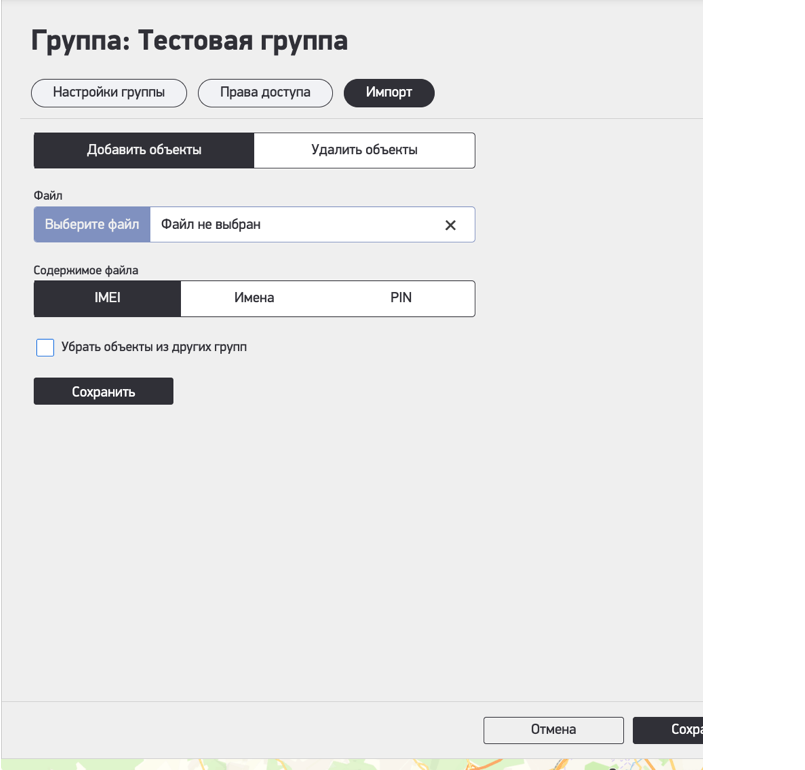Switch to the Права доступа tab

tap(265, 93)
